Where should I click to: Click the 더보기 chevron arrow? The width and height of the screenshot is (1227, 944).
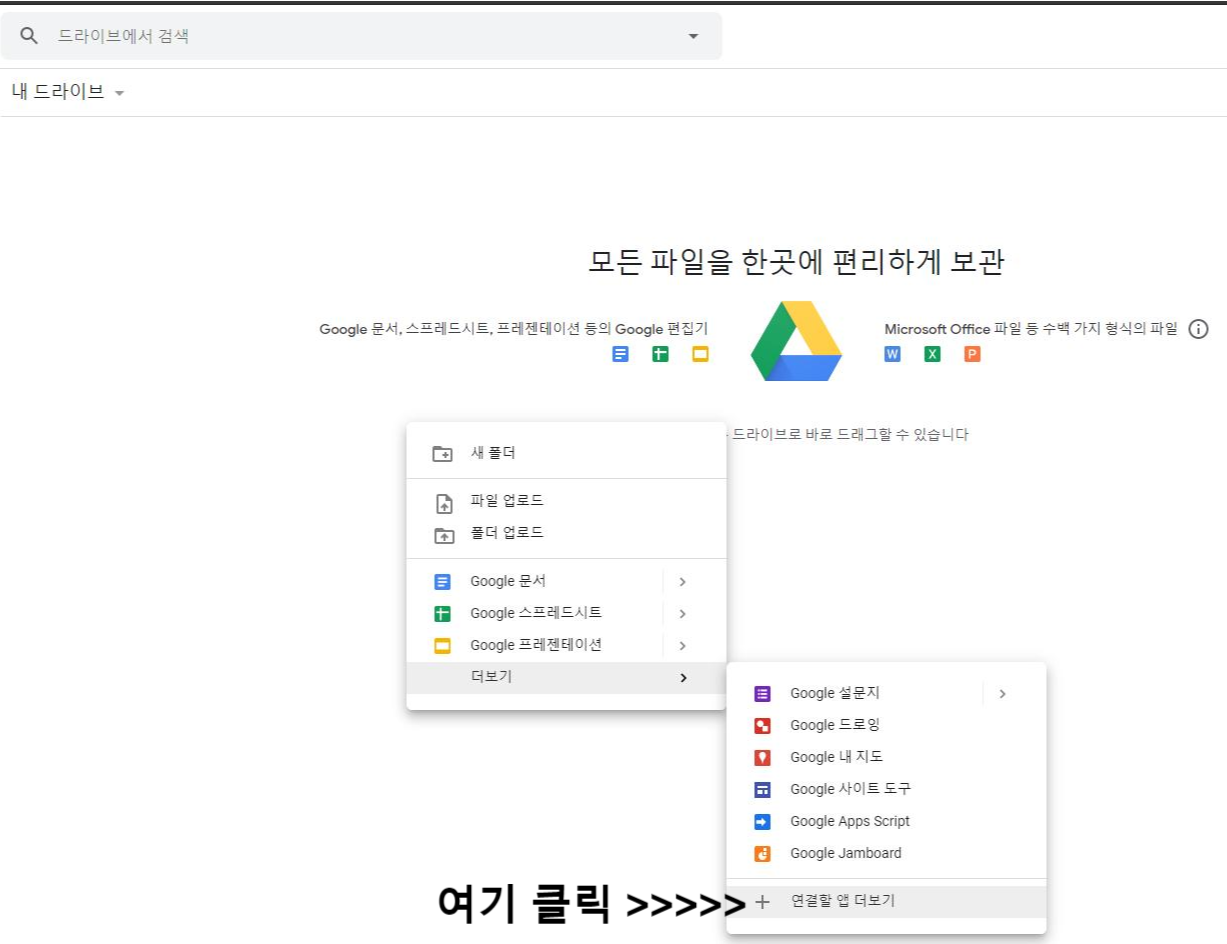(683, 678)
